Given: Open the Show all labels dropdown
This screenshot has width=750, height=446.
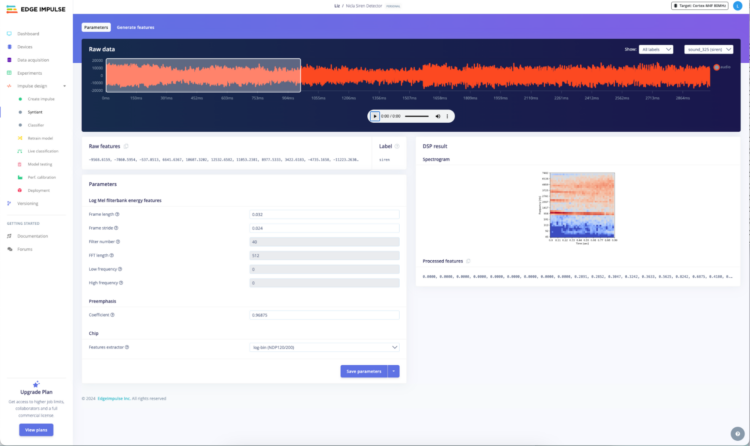Looking at the screenshot, I should tap(655, 48).
